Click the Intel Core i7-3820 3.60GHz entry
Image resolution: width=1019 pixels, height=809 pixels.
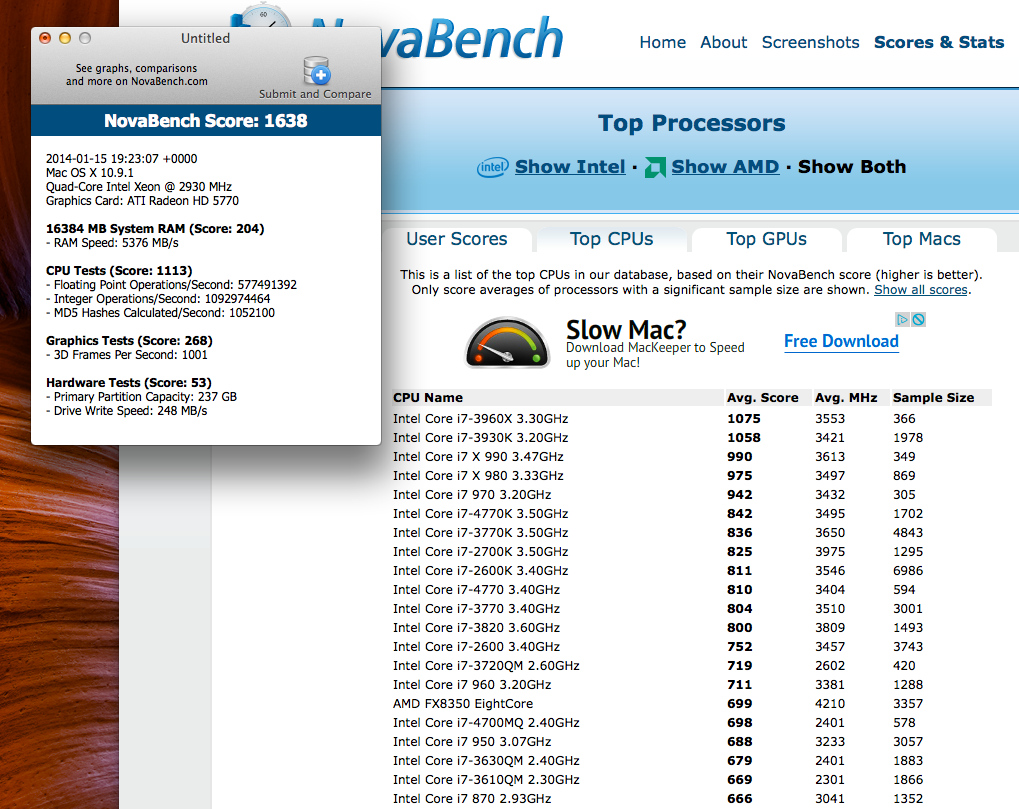pyautogui.click(x=476, y=628)
